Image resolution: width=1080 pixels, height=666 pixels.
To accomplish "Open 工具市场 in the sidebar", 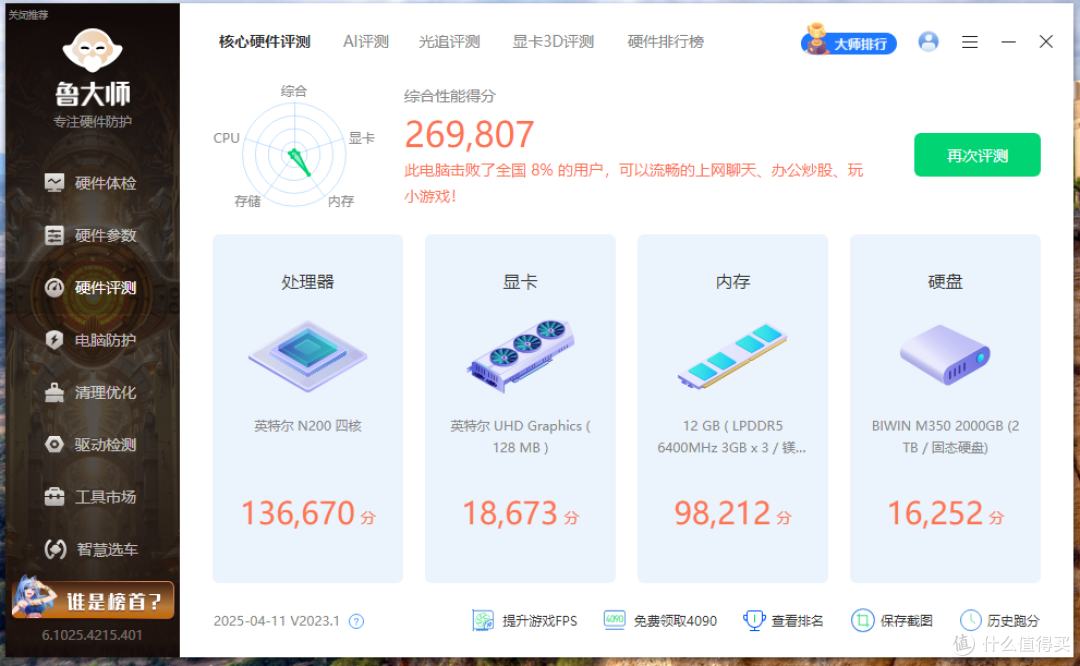I will point(90,497).
